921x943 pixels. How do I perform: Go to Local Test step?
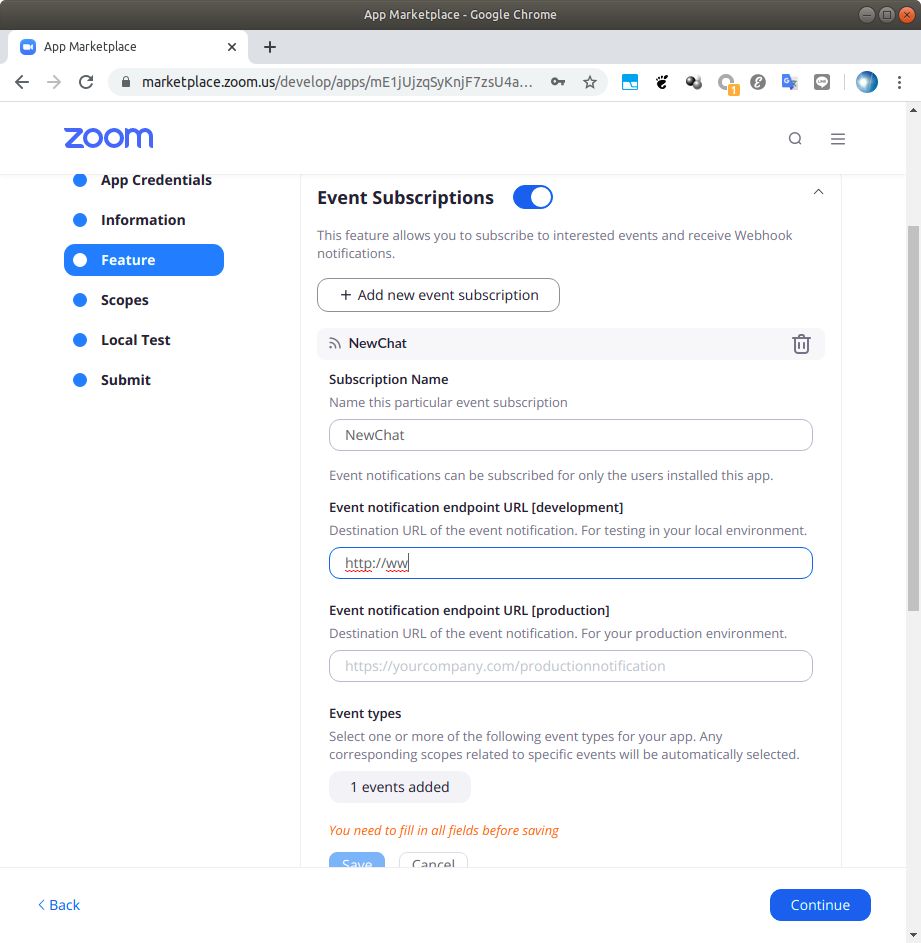[x=135, y=340]
